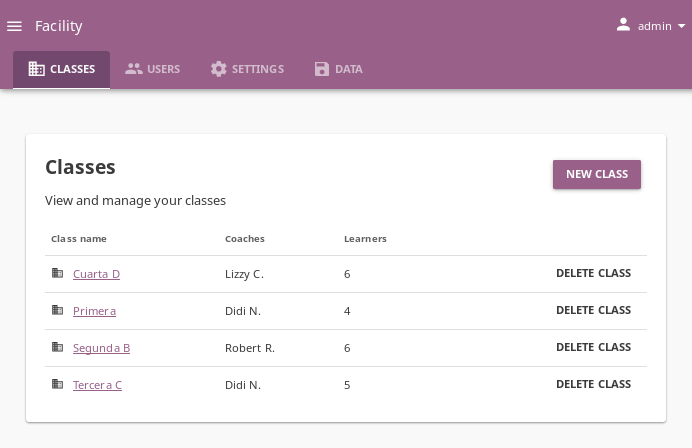
Task: Open the hamburger navigation menu
Action: (x=14, y=26)
